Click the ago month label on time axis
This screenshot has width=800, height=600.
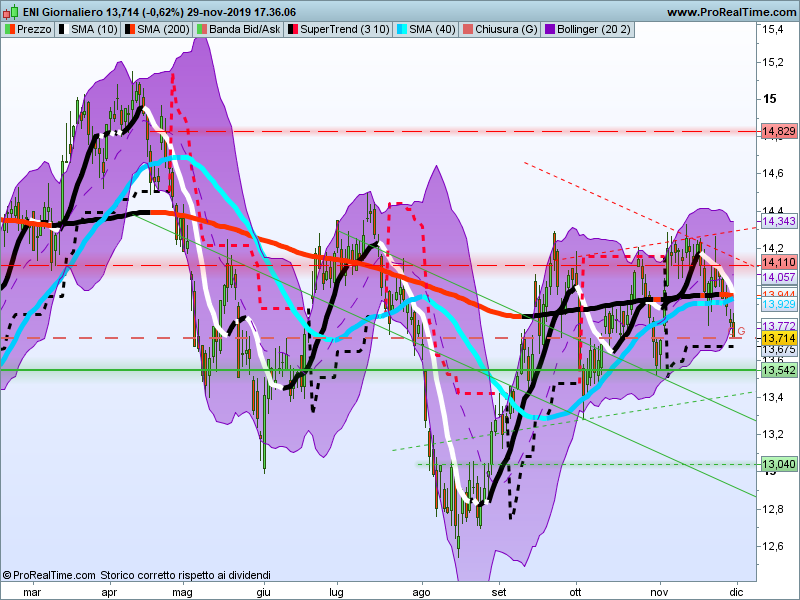(421, 592)
